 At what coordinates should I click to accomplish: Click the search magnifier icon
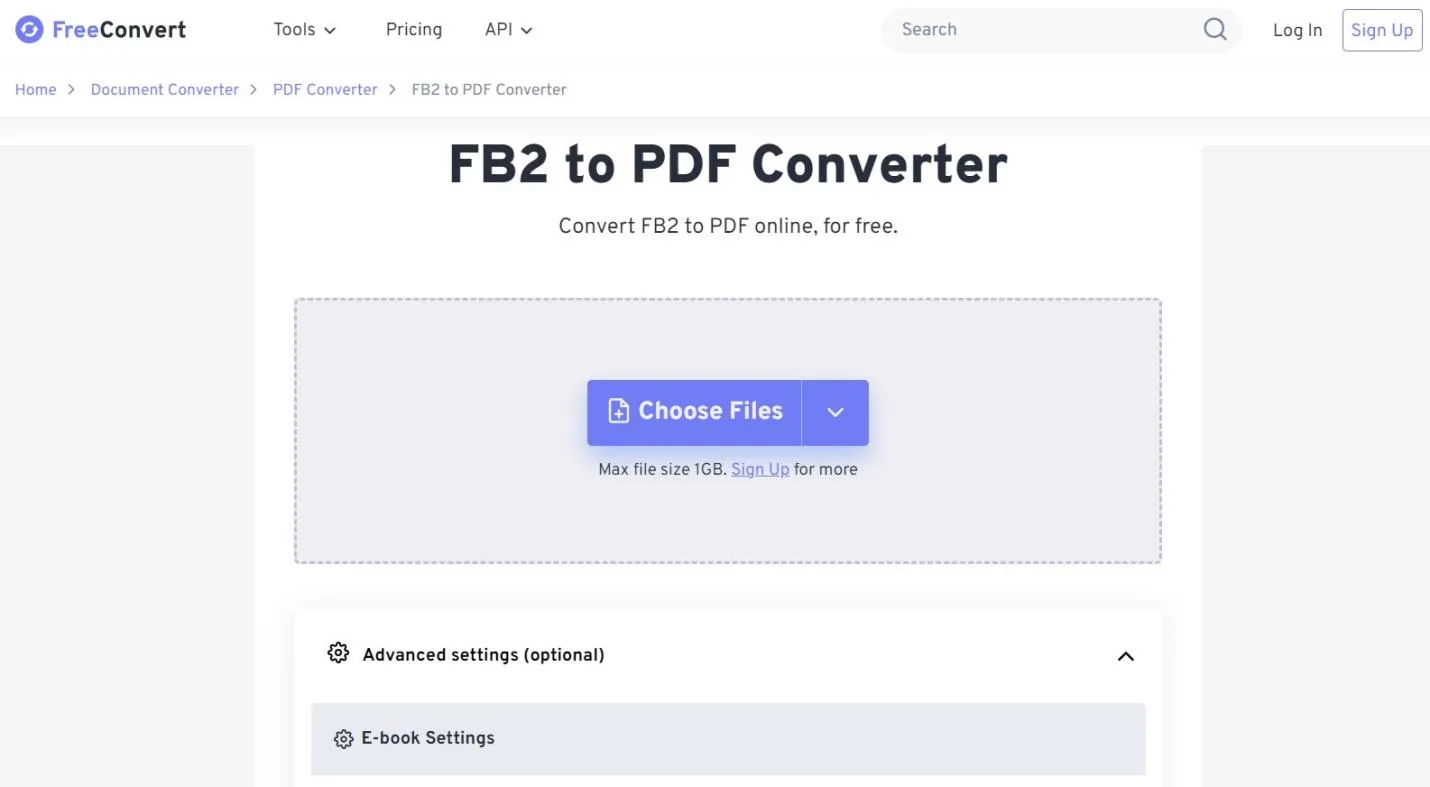click(1214, 29)
